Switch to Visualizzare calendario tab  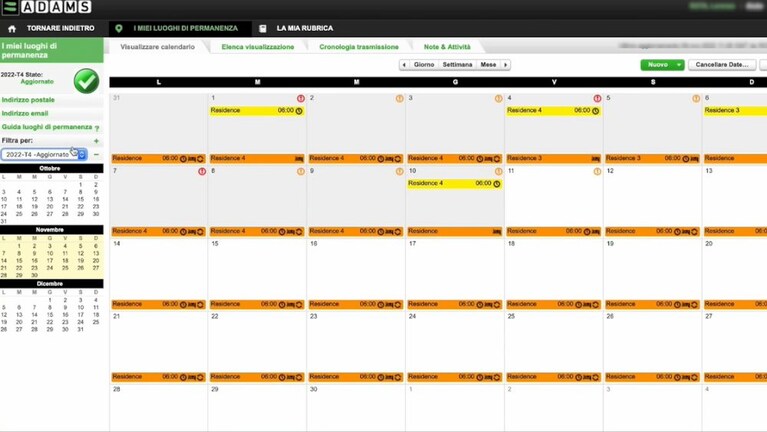pyautogui.click(x=158, y=47)
